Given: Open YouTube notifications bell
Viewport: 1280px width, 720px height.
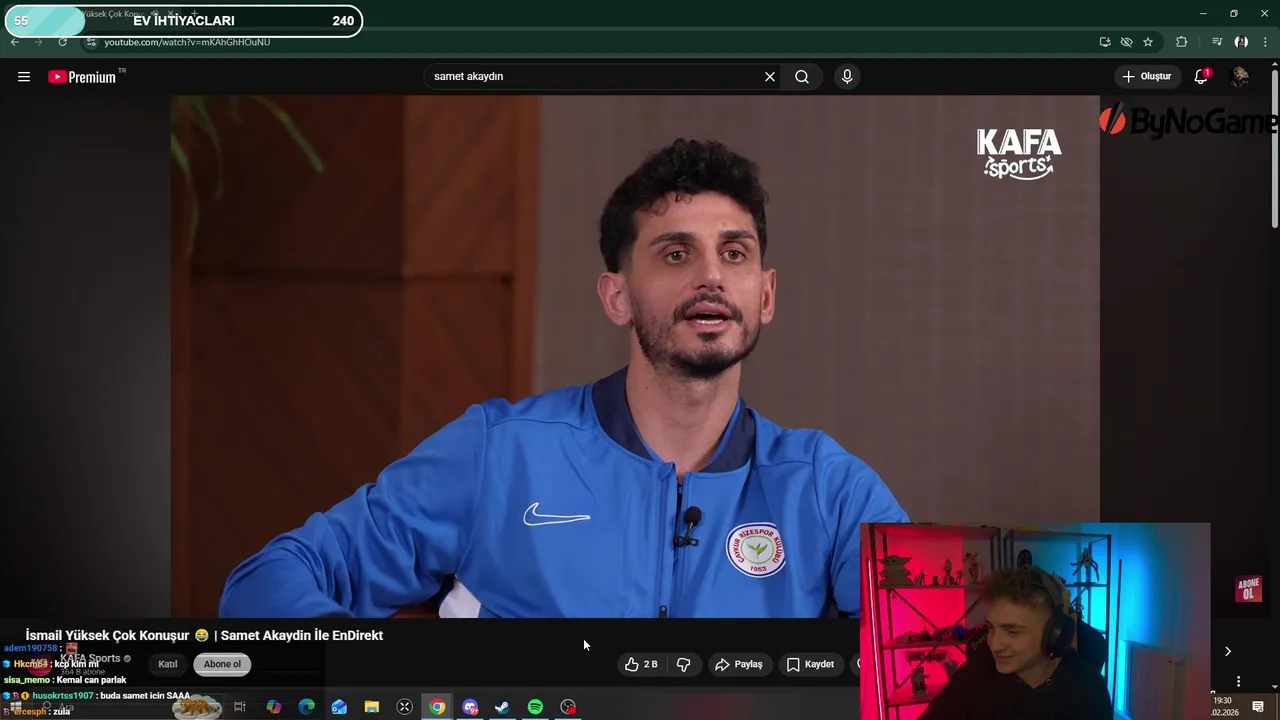Looking at the screenshot, I should 1201,77.
